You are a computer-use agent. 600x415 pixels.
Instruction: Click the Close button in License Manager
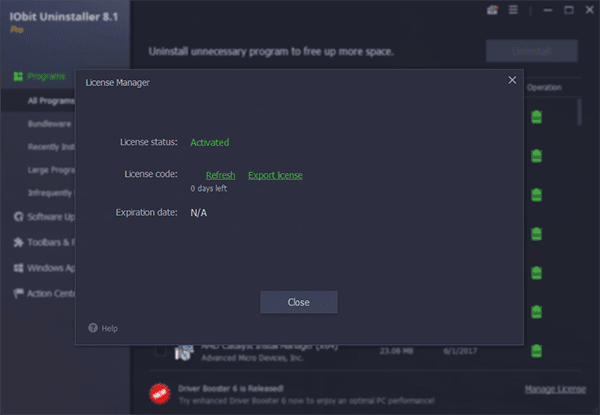click(x=298, y=302)
